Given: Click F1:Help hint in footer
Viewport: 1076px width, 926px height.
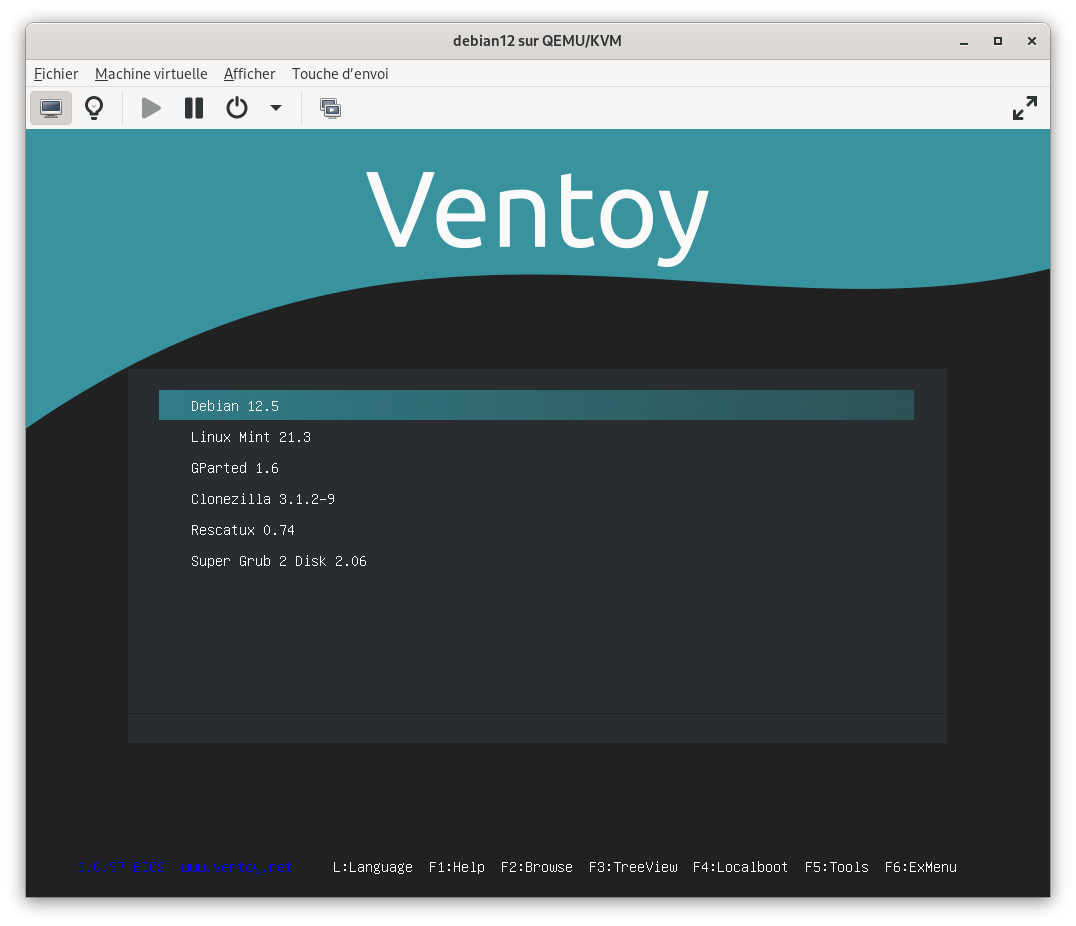Looking at the screenshot, I should 456,867.
